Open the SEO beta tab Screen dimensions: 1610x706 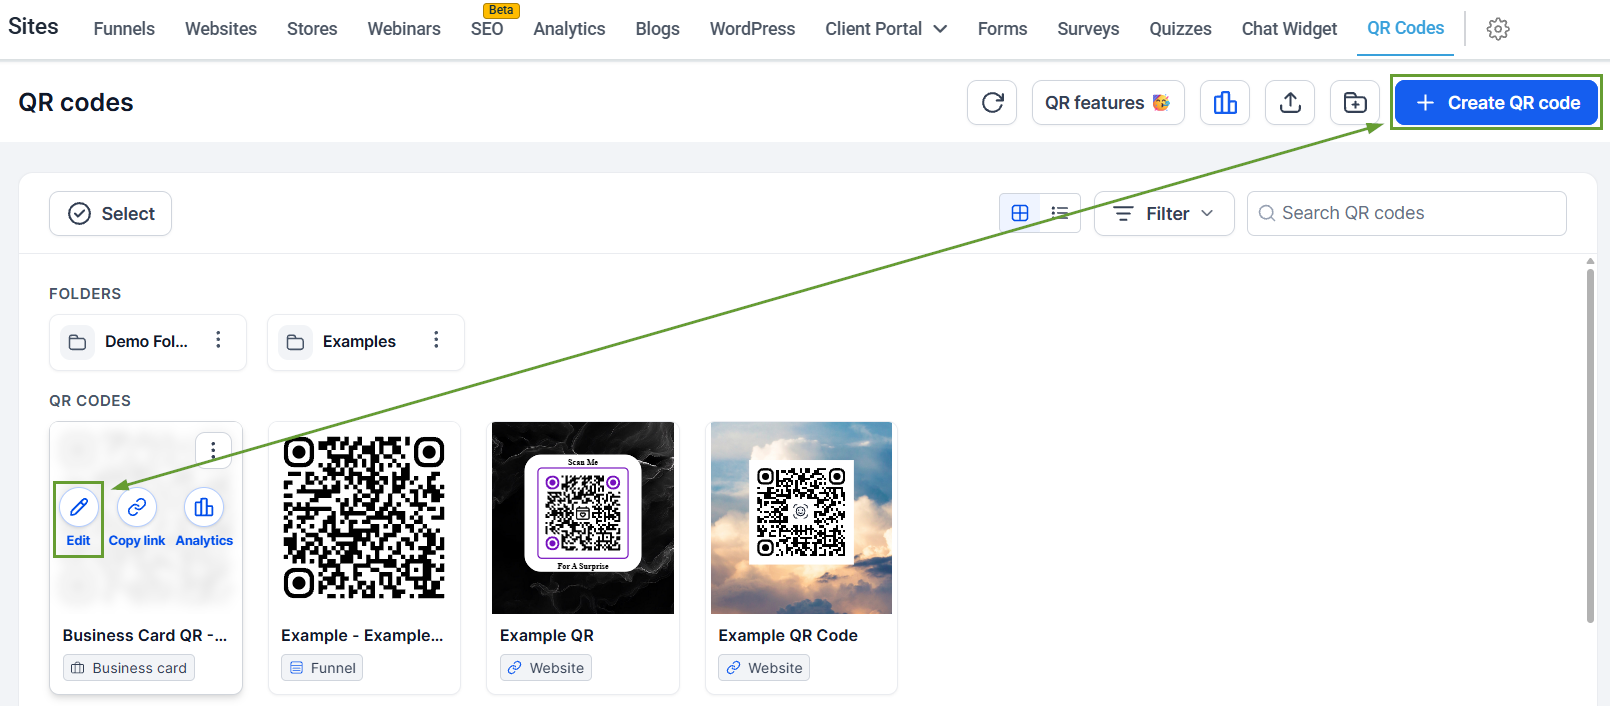click(487, 29)
